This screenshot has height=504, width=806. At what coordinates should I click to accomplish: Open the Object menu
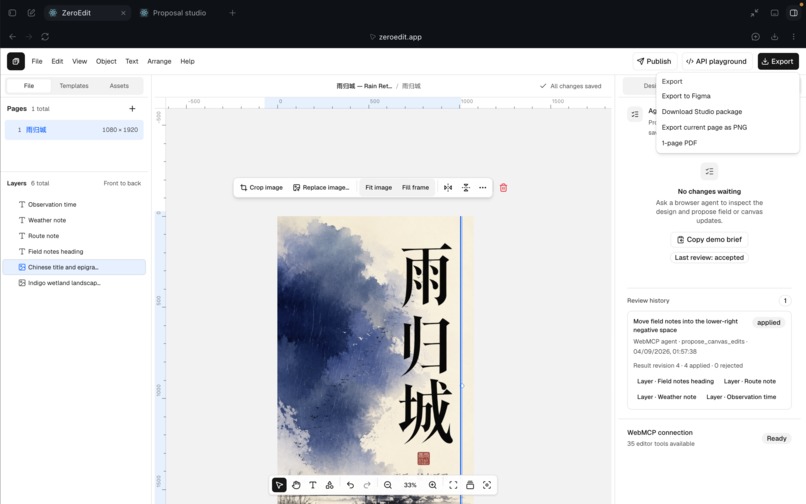106,61
